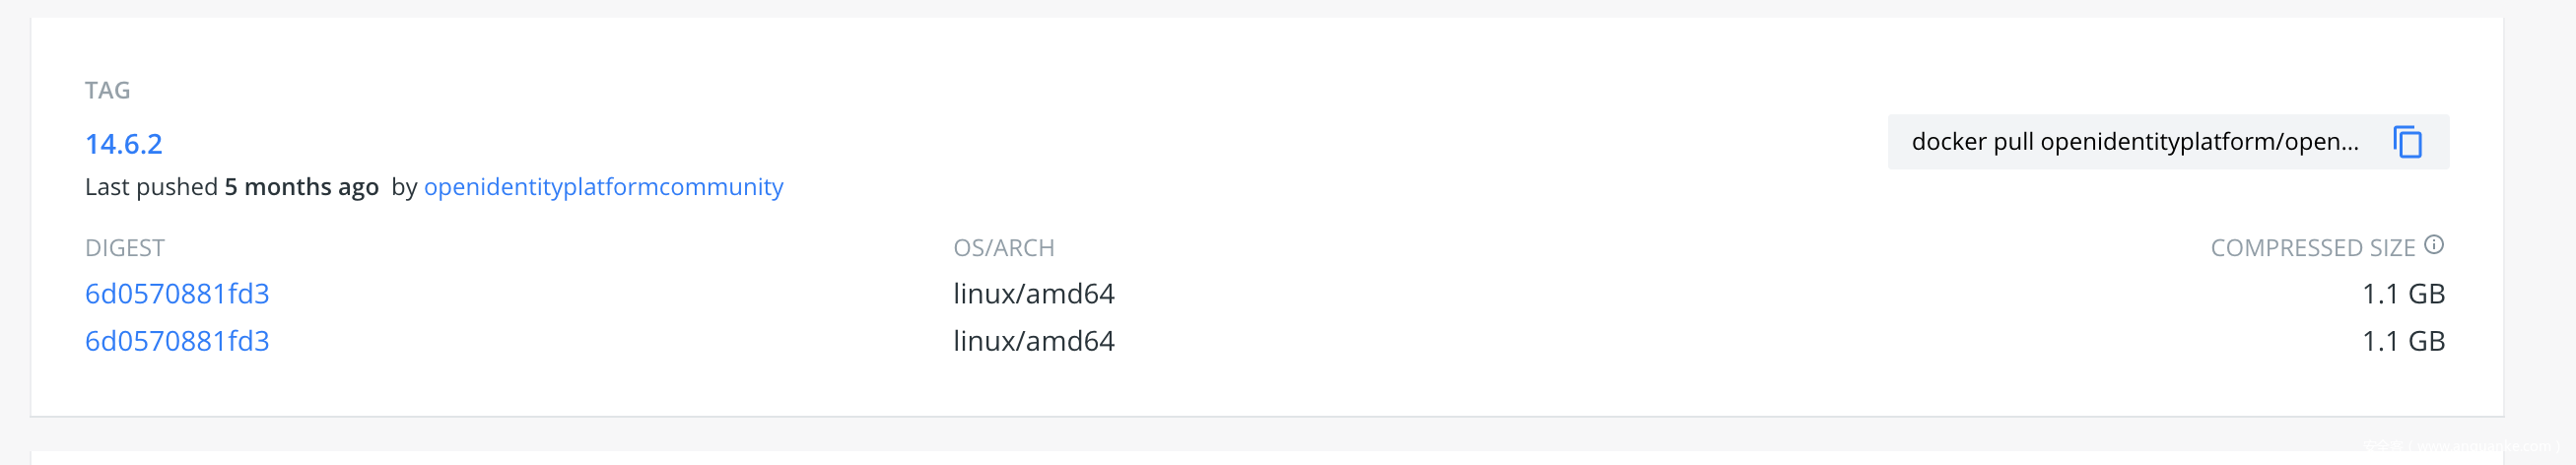Click the TAG heading label
The image size is (2576, 465).
[107, 90]
